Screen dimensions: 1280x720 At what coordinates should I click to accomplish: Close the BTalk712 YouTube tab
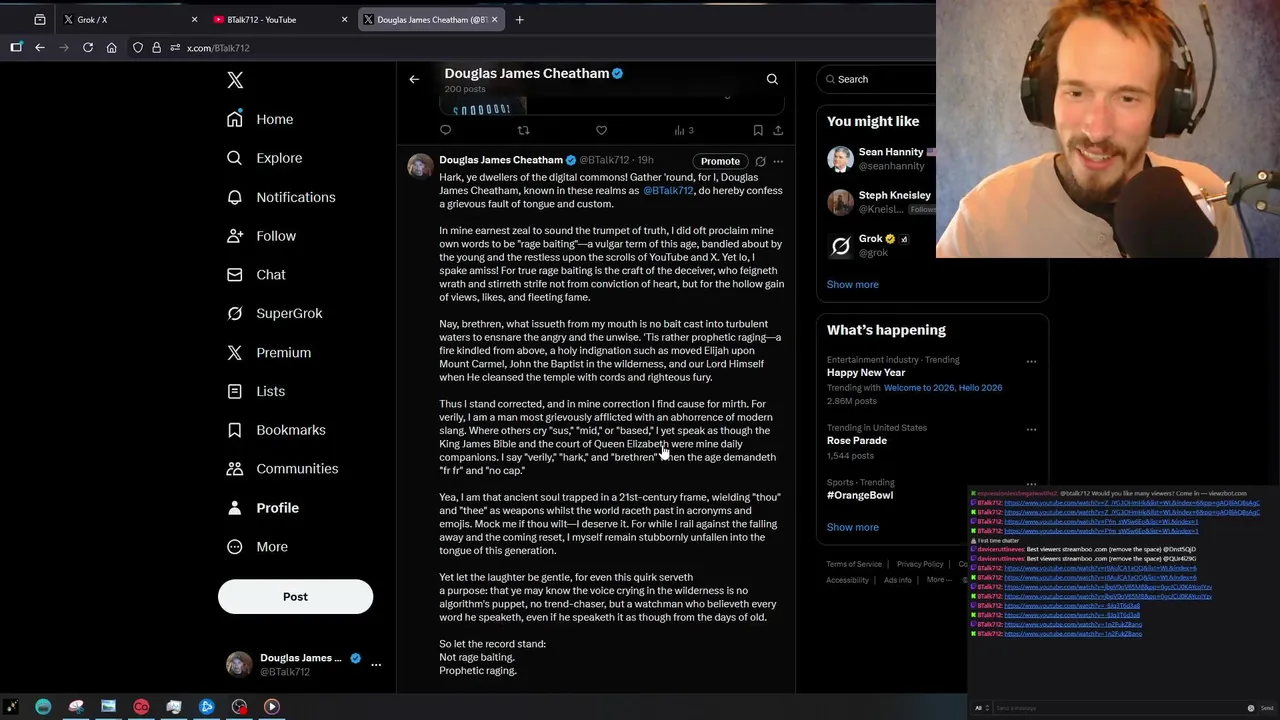click(x=345, y=20)
